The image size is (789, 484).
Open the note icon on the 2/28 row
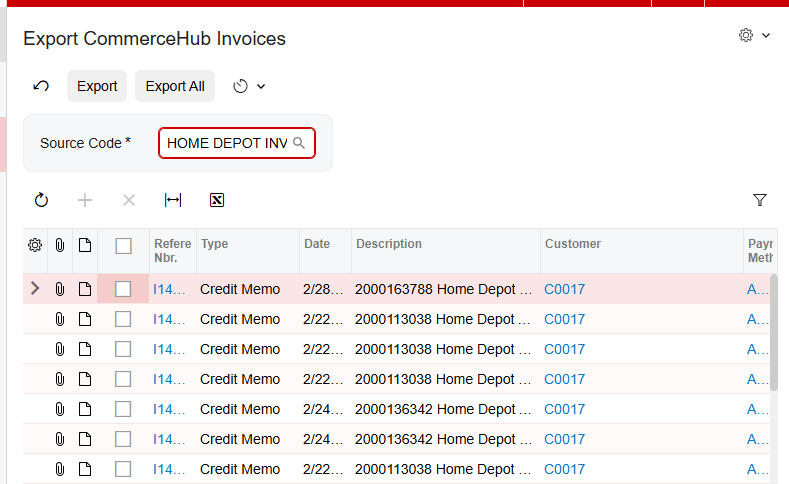[85, 289]
